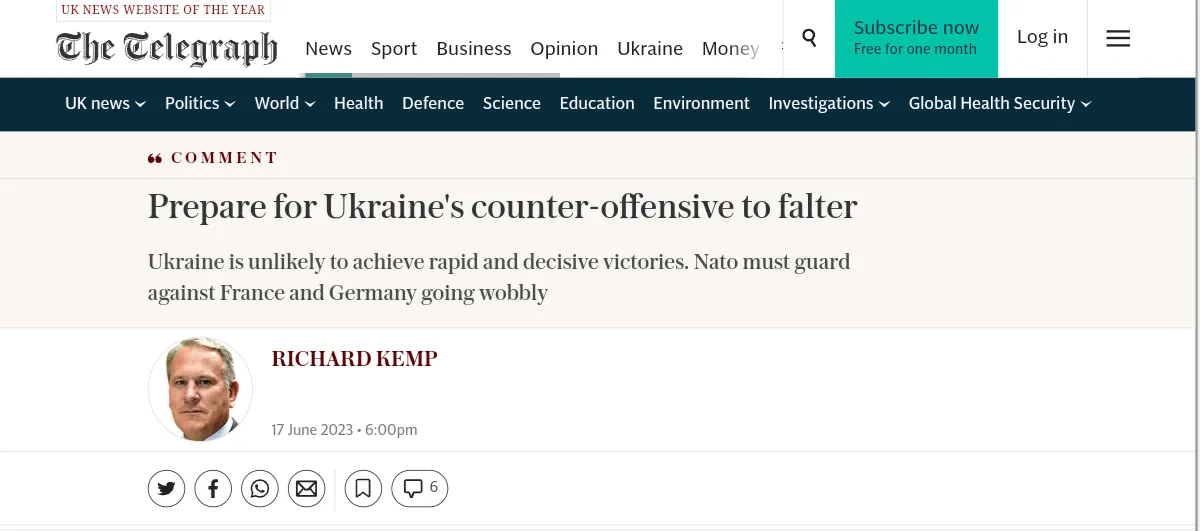Expand the Investigations dropdown
Viewport: 1200px width, 531px height.
click(829, 103)
